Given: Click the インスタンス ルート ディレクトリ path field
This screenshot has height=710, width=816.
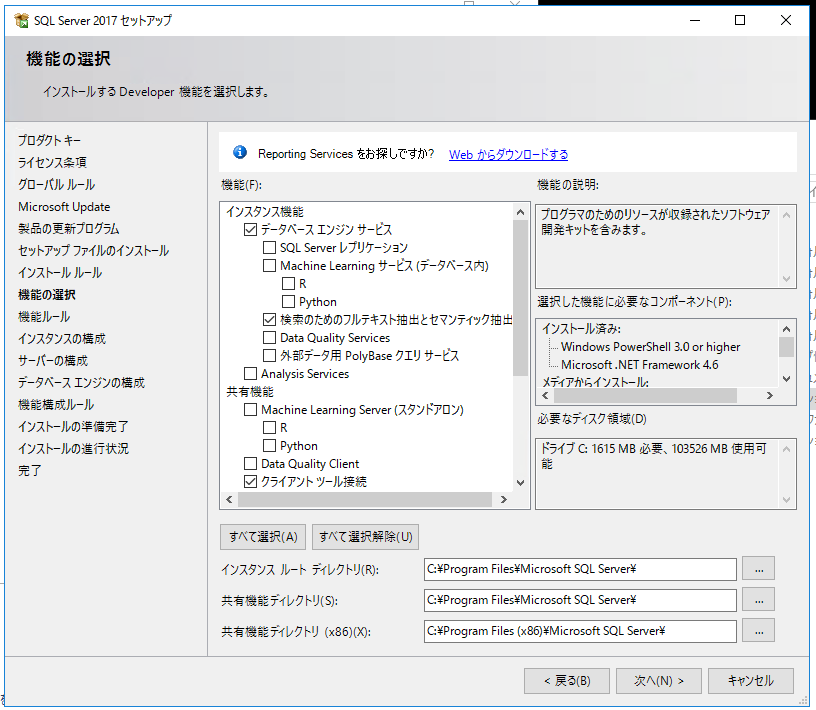Looking at the screenshot, I should click(x=580, y=569).
